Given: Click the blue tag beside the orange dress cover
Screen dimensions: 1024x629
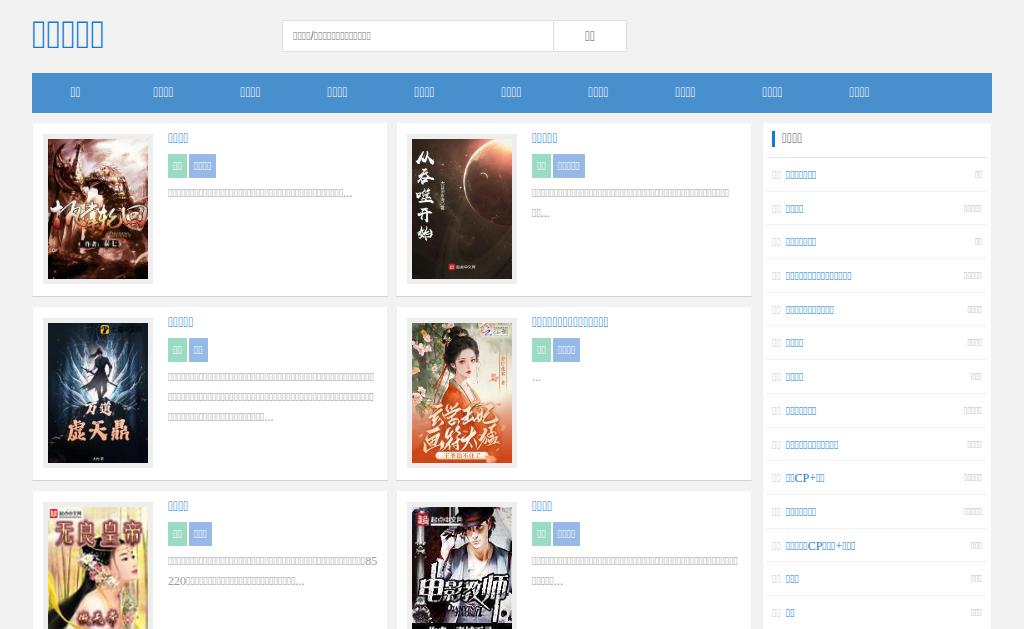Looking at the screenshot, I should [x=566, y=350].
